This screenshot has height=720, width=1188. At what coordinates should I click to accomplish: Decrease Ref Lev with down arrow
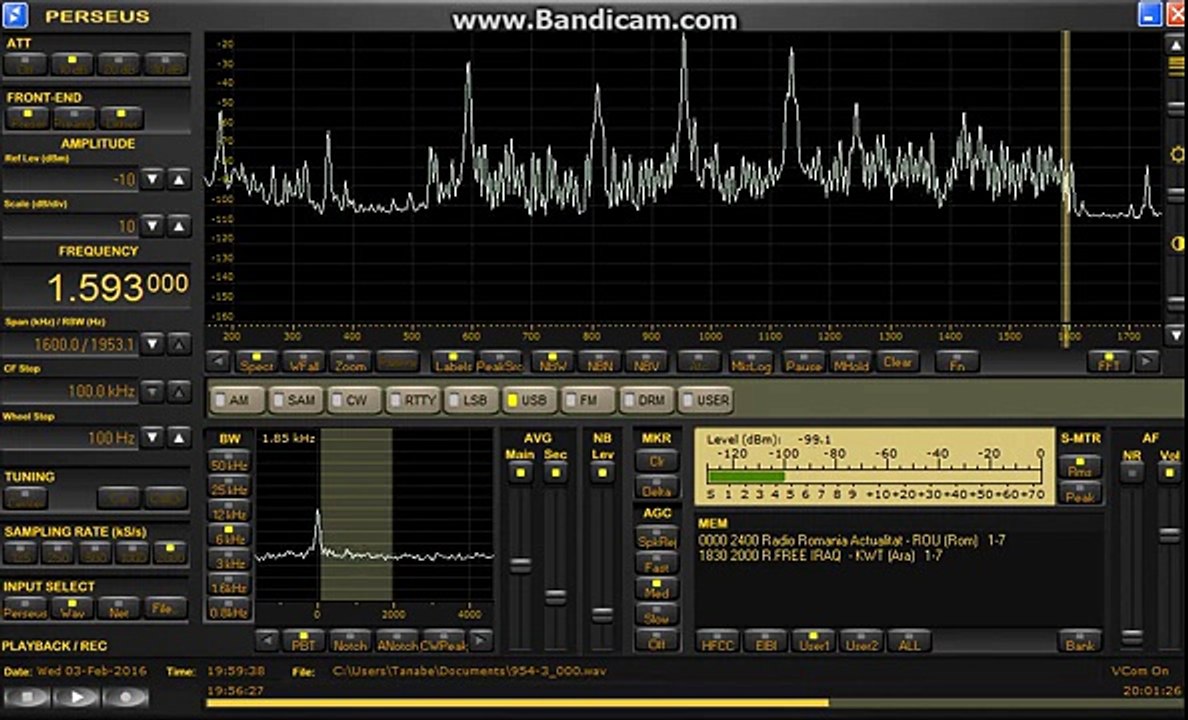coord(152,180)
